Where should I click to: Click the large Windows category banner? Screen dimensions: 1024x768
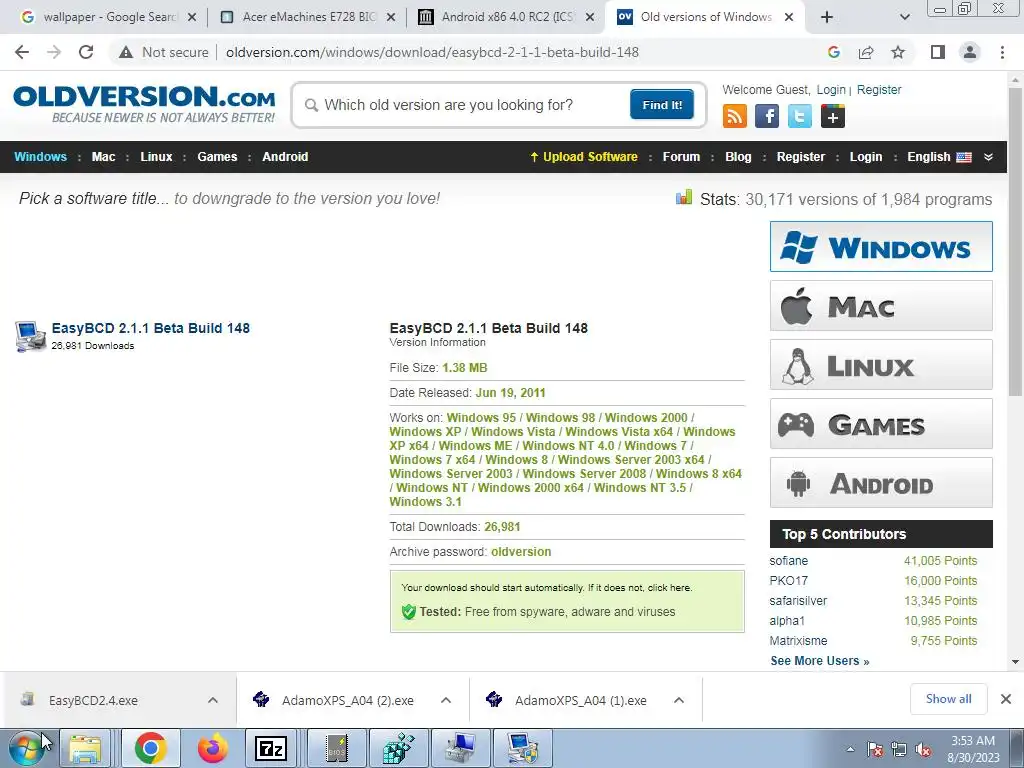[x=881, y=246]
